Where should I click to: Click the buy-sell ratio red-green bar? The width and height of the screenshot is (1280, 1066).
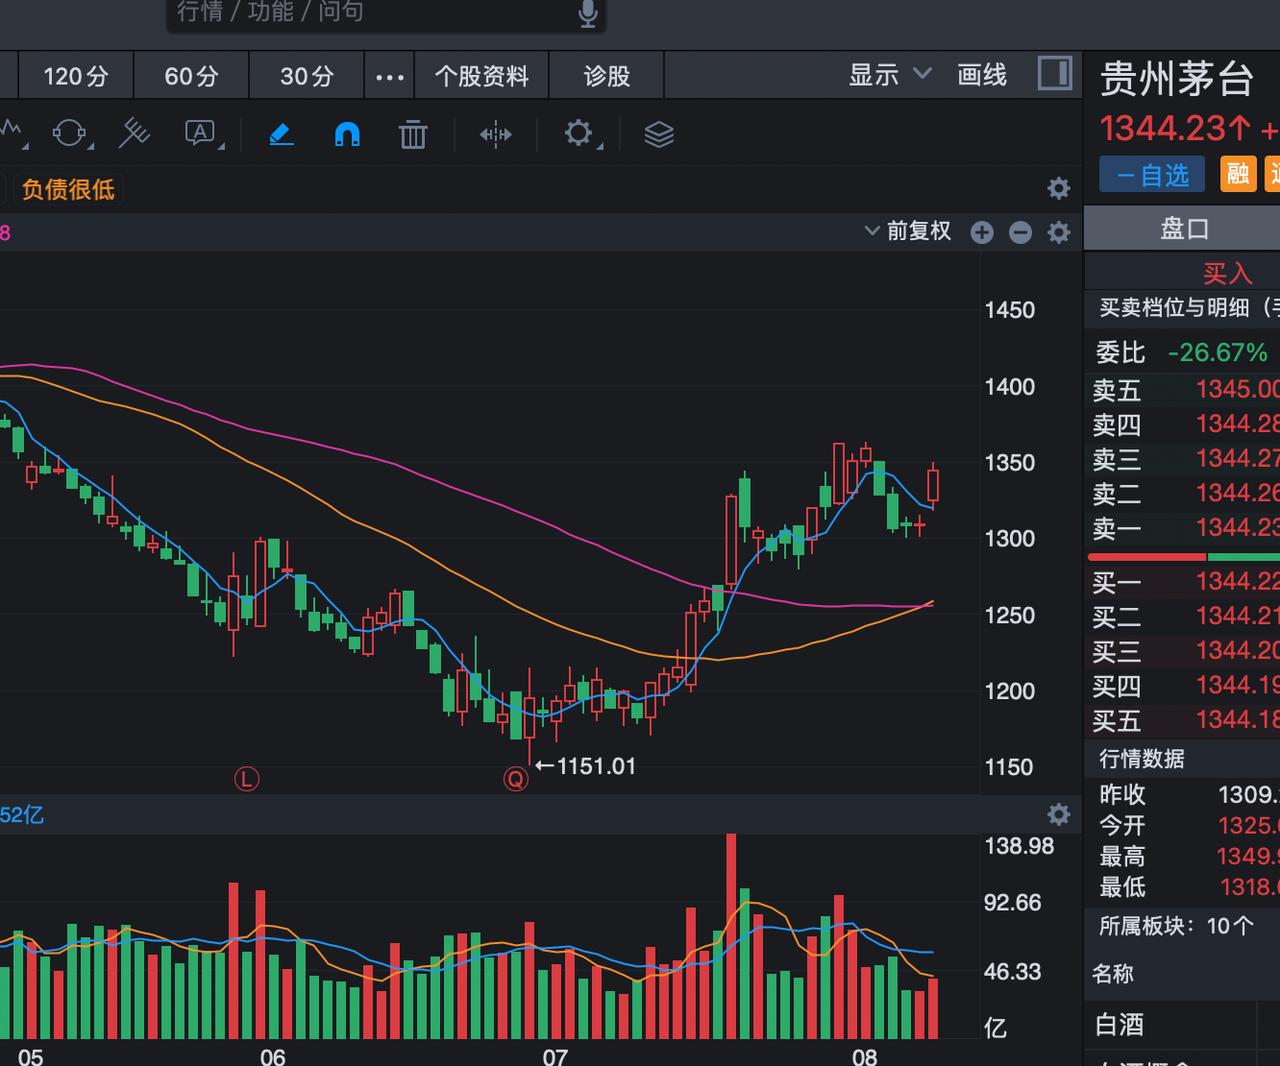[x=1183, y=556]
